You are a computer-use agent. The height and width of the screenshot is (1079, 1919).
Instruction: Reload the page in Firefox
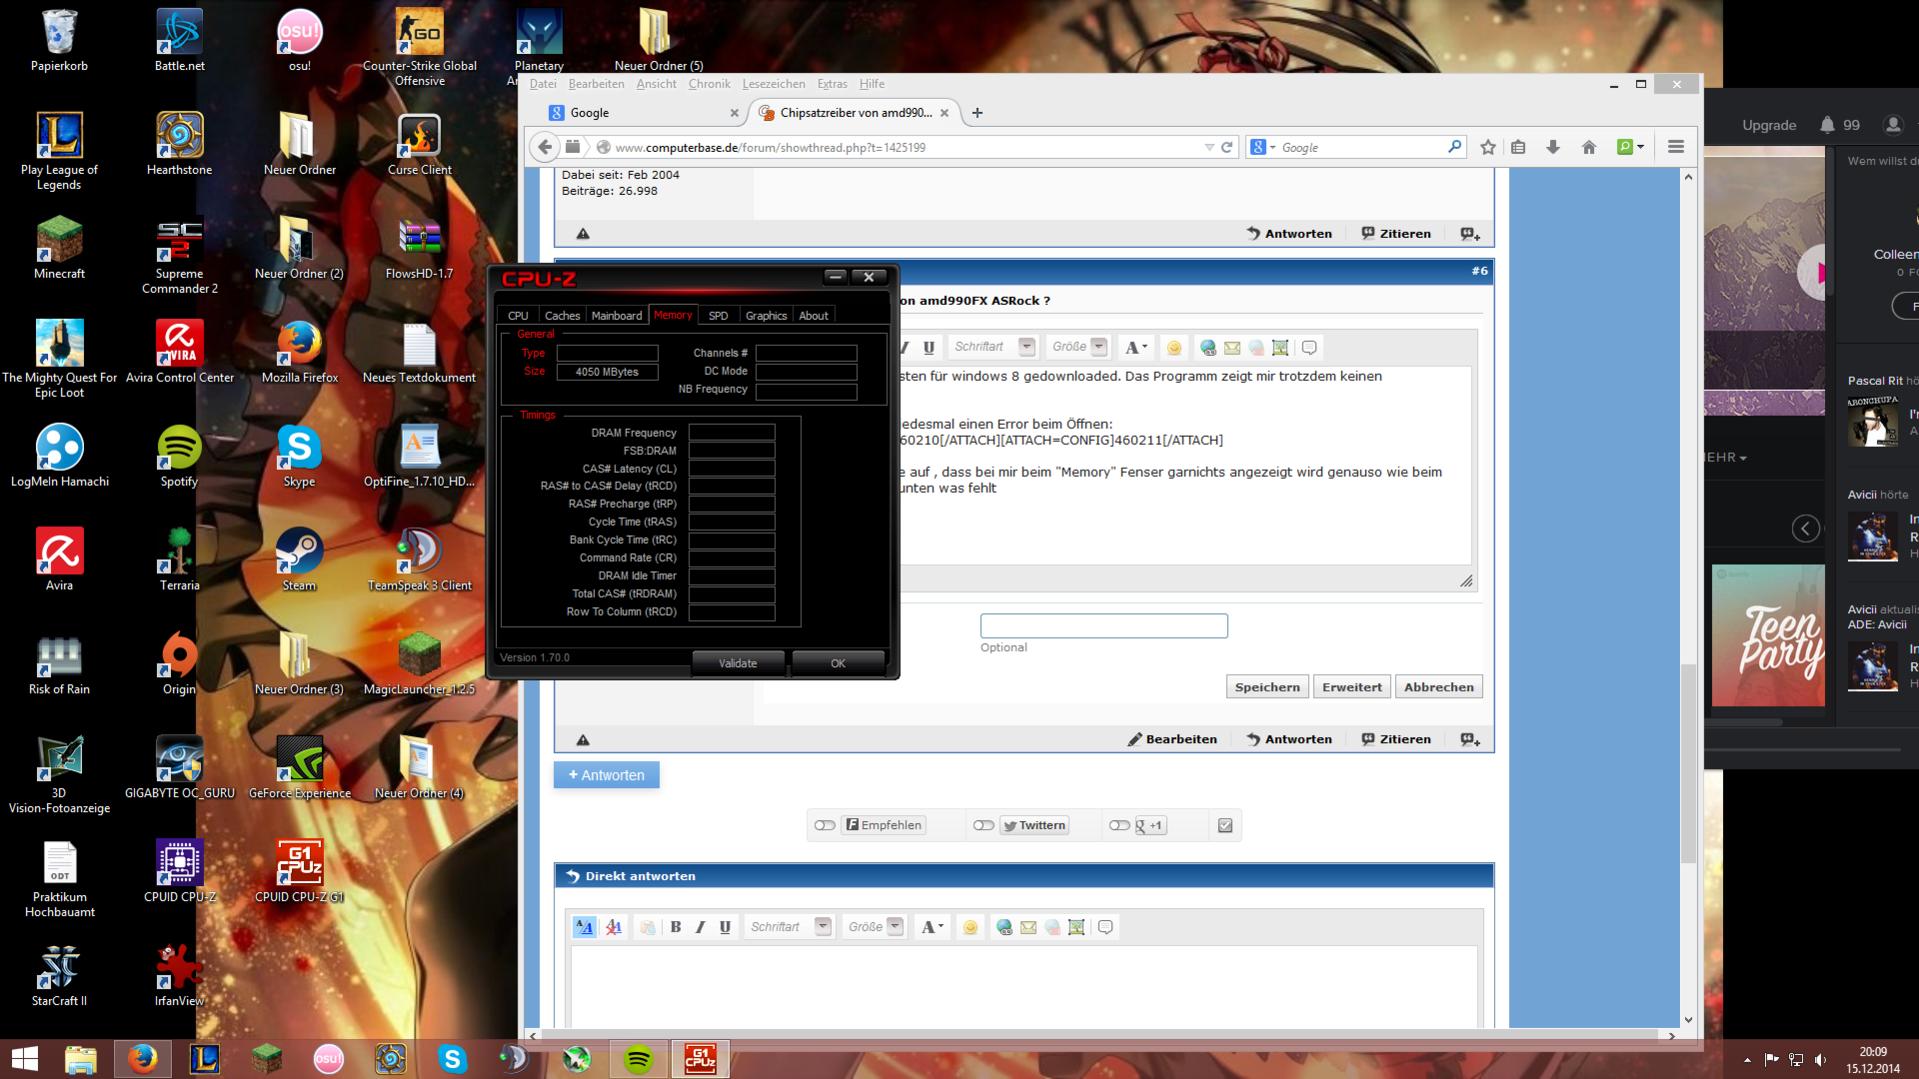(1227, 147)
